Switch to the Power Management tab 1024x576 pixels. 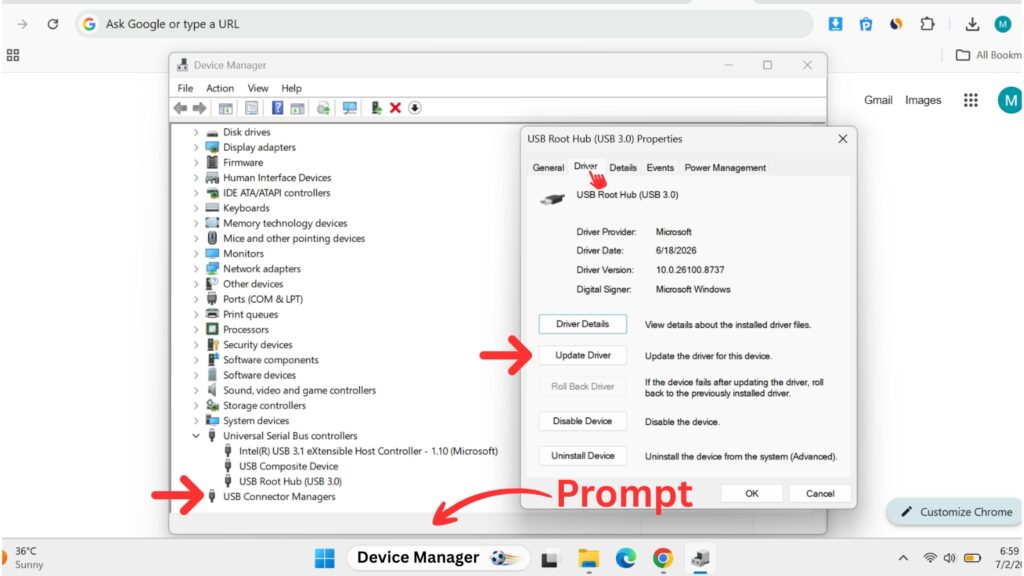click(x=725, y=168)
